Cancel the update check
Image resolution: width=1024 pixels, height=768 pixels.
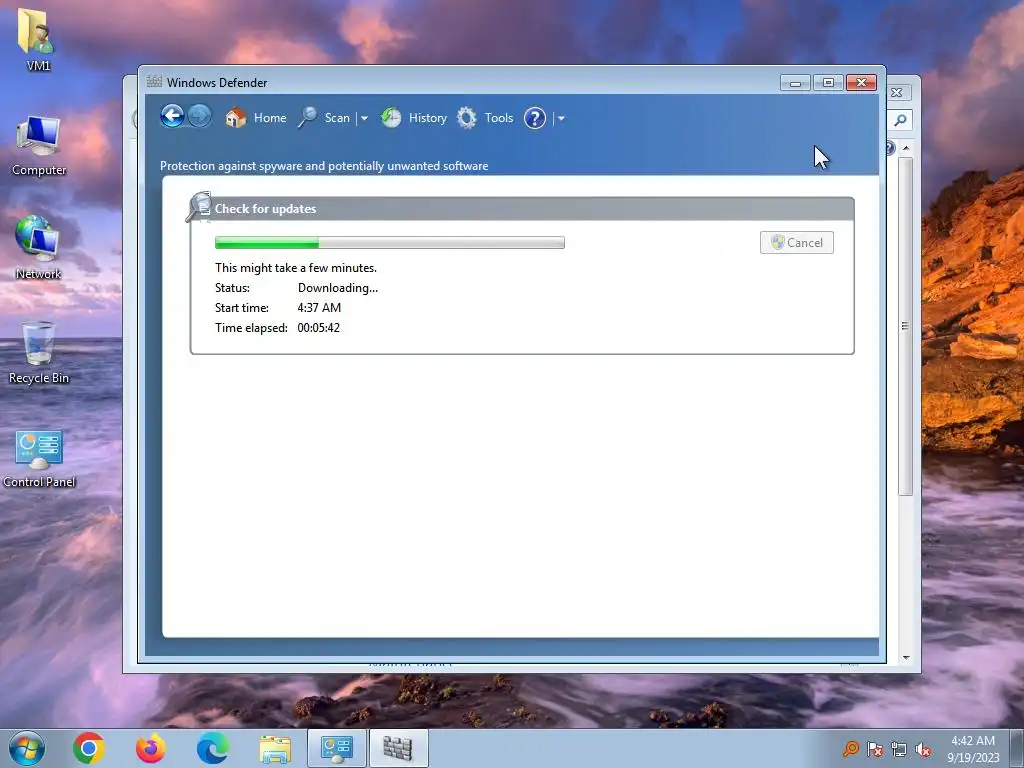(x=797, y=242)
